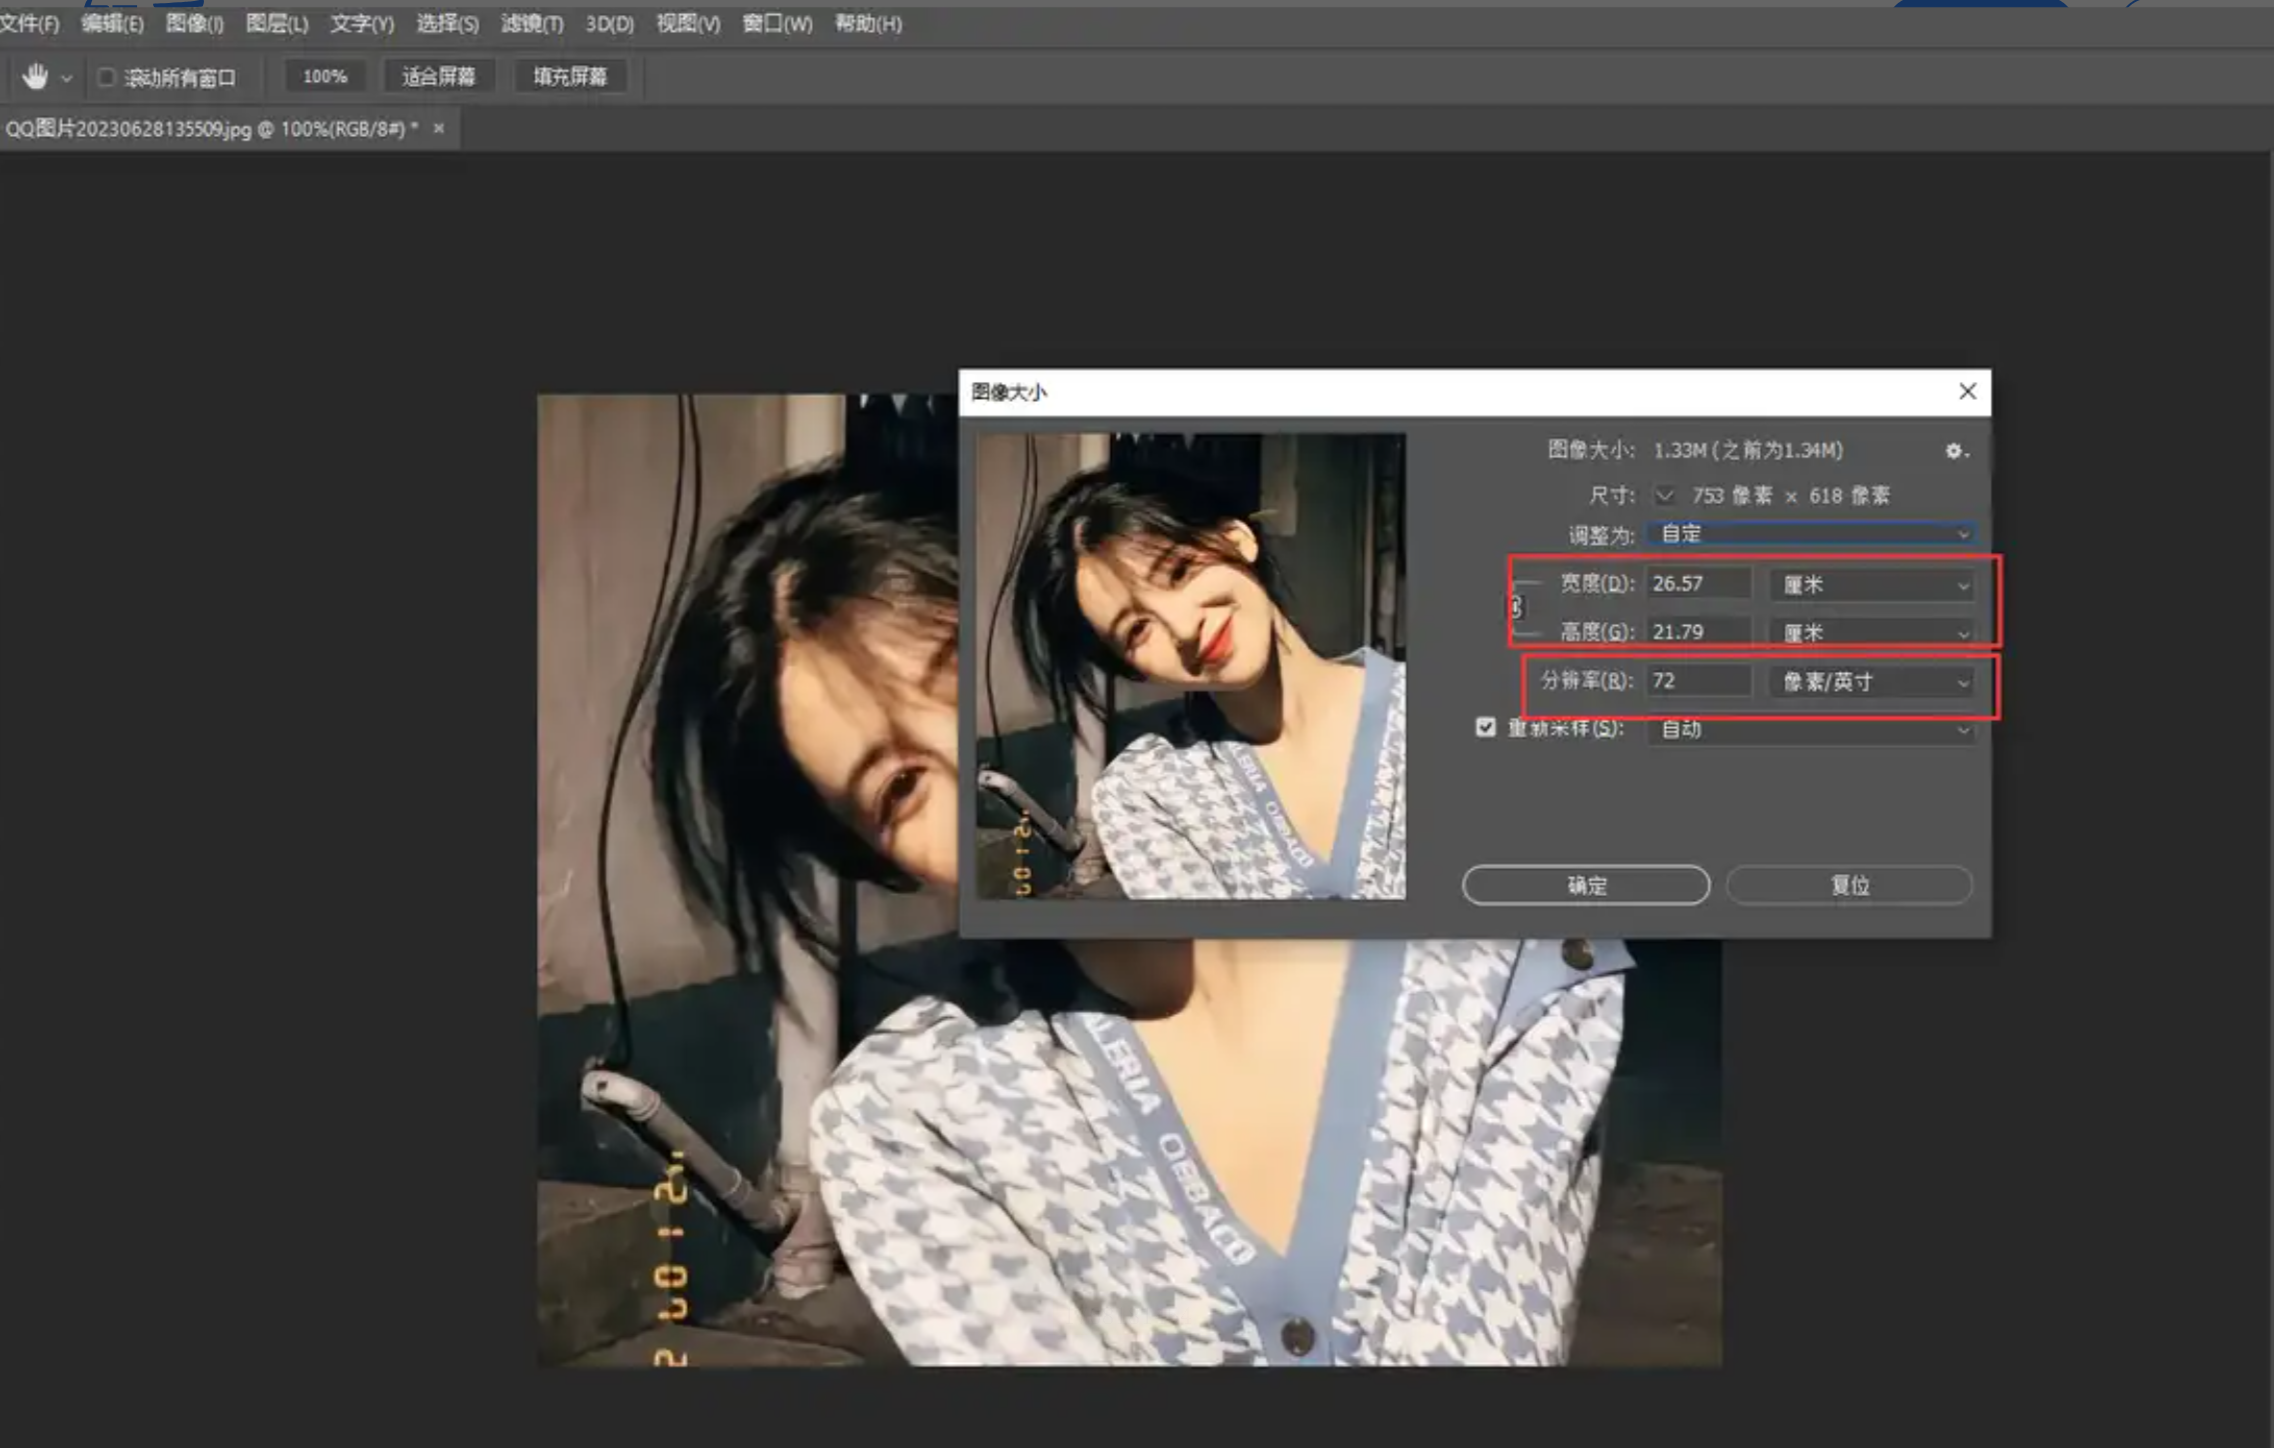Viewport: 2274px width, 1448px height.
Task: Close the Image Size dialog
Action: click(x=1967, y=392)
